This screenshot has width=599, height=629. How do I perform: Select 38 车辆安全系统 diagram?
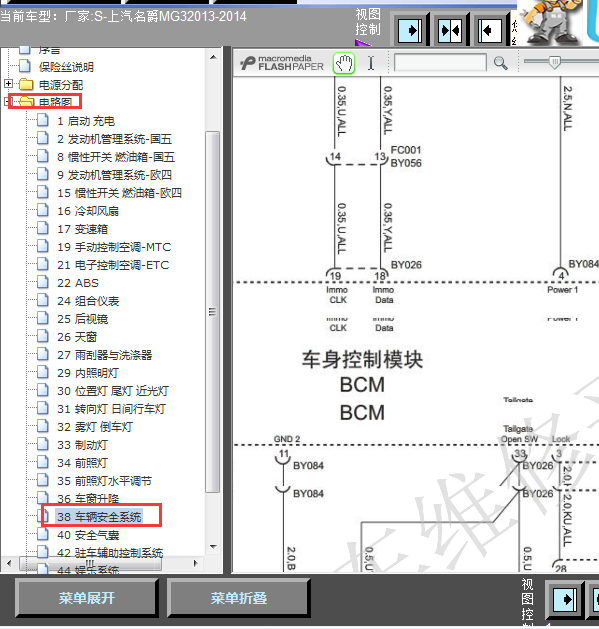point(99,517)
